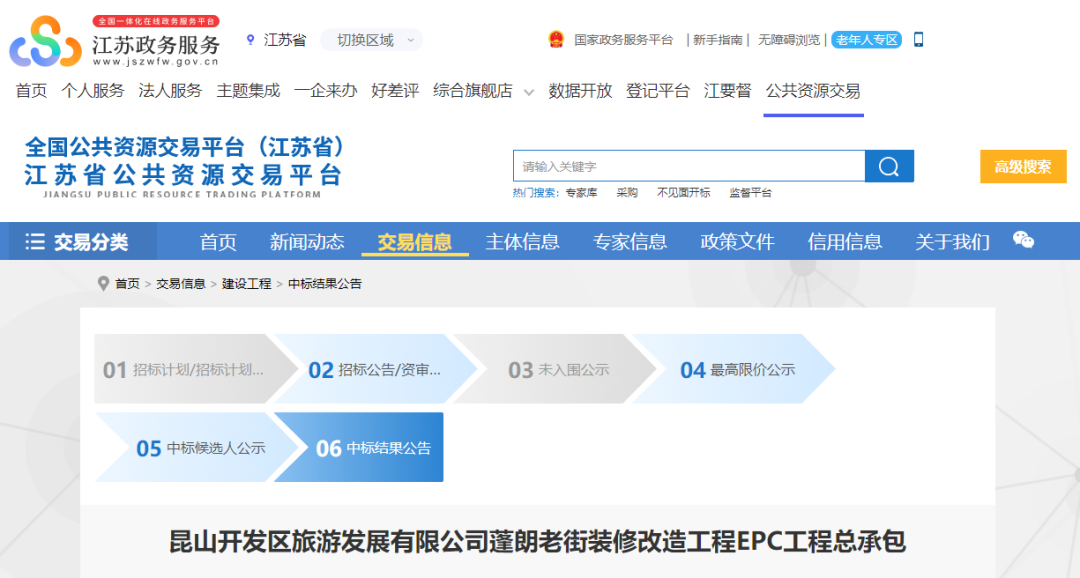Open the 建设工程 breadcrumb link
Screen dimensions: 1080x578
click(246, 284)
